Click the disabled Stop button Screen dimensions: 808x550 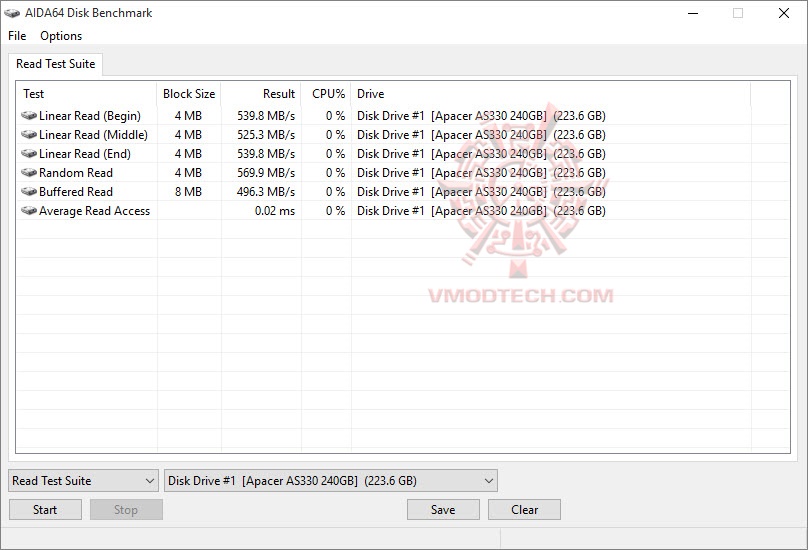pos(126,509)
